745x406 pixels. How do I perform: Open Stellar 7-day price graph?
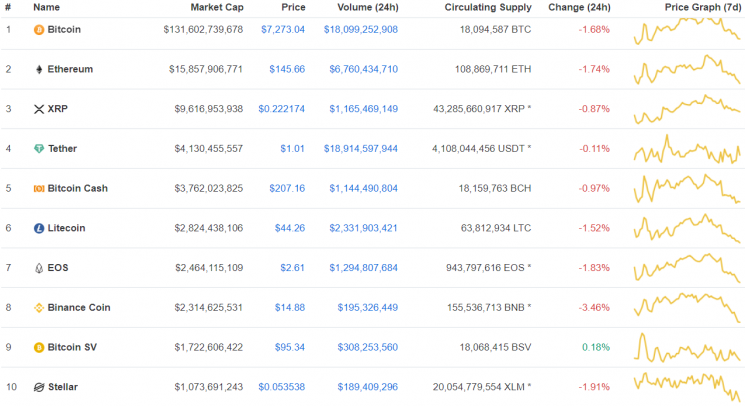687,387
